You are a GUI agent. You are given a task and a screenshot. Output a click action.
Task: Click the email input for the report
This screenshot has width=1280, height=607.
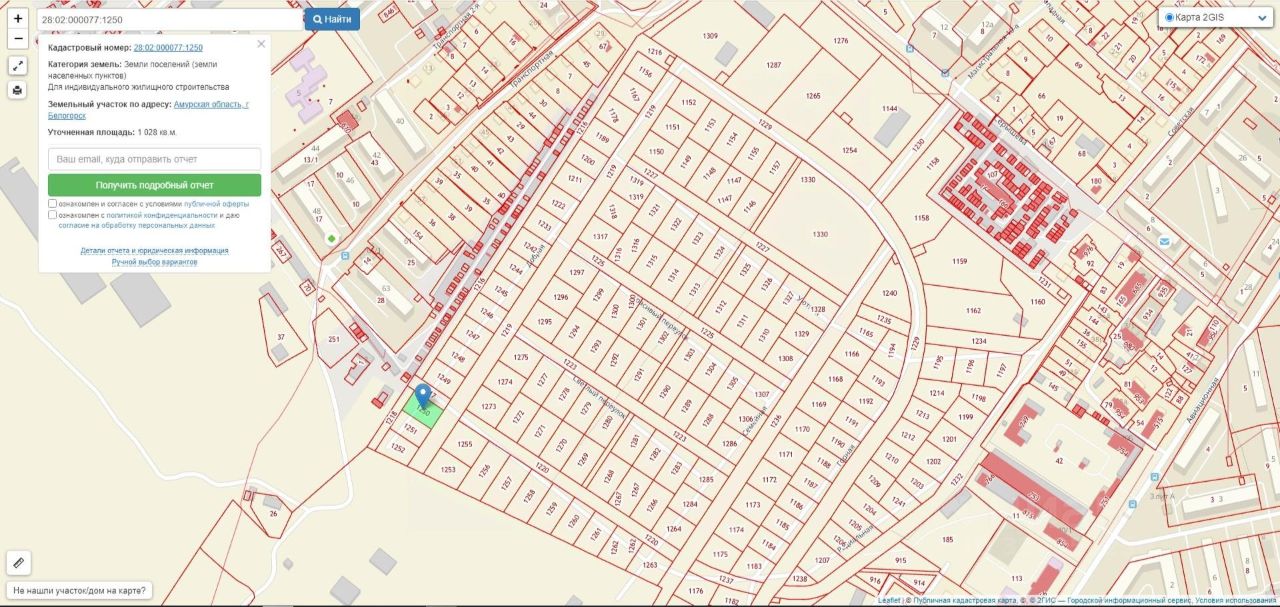click(x=154, y=159)
